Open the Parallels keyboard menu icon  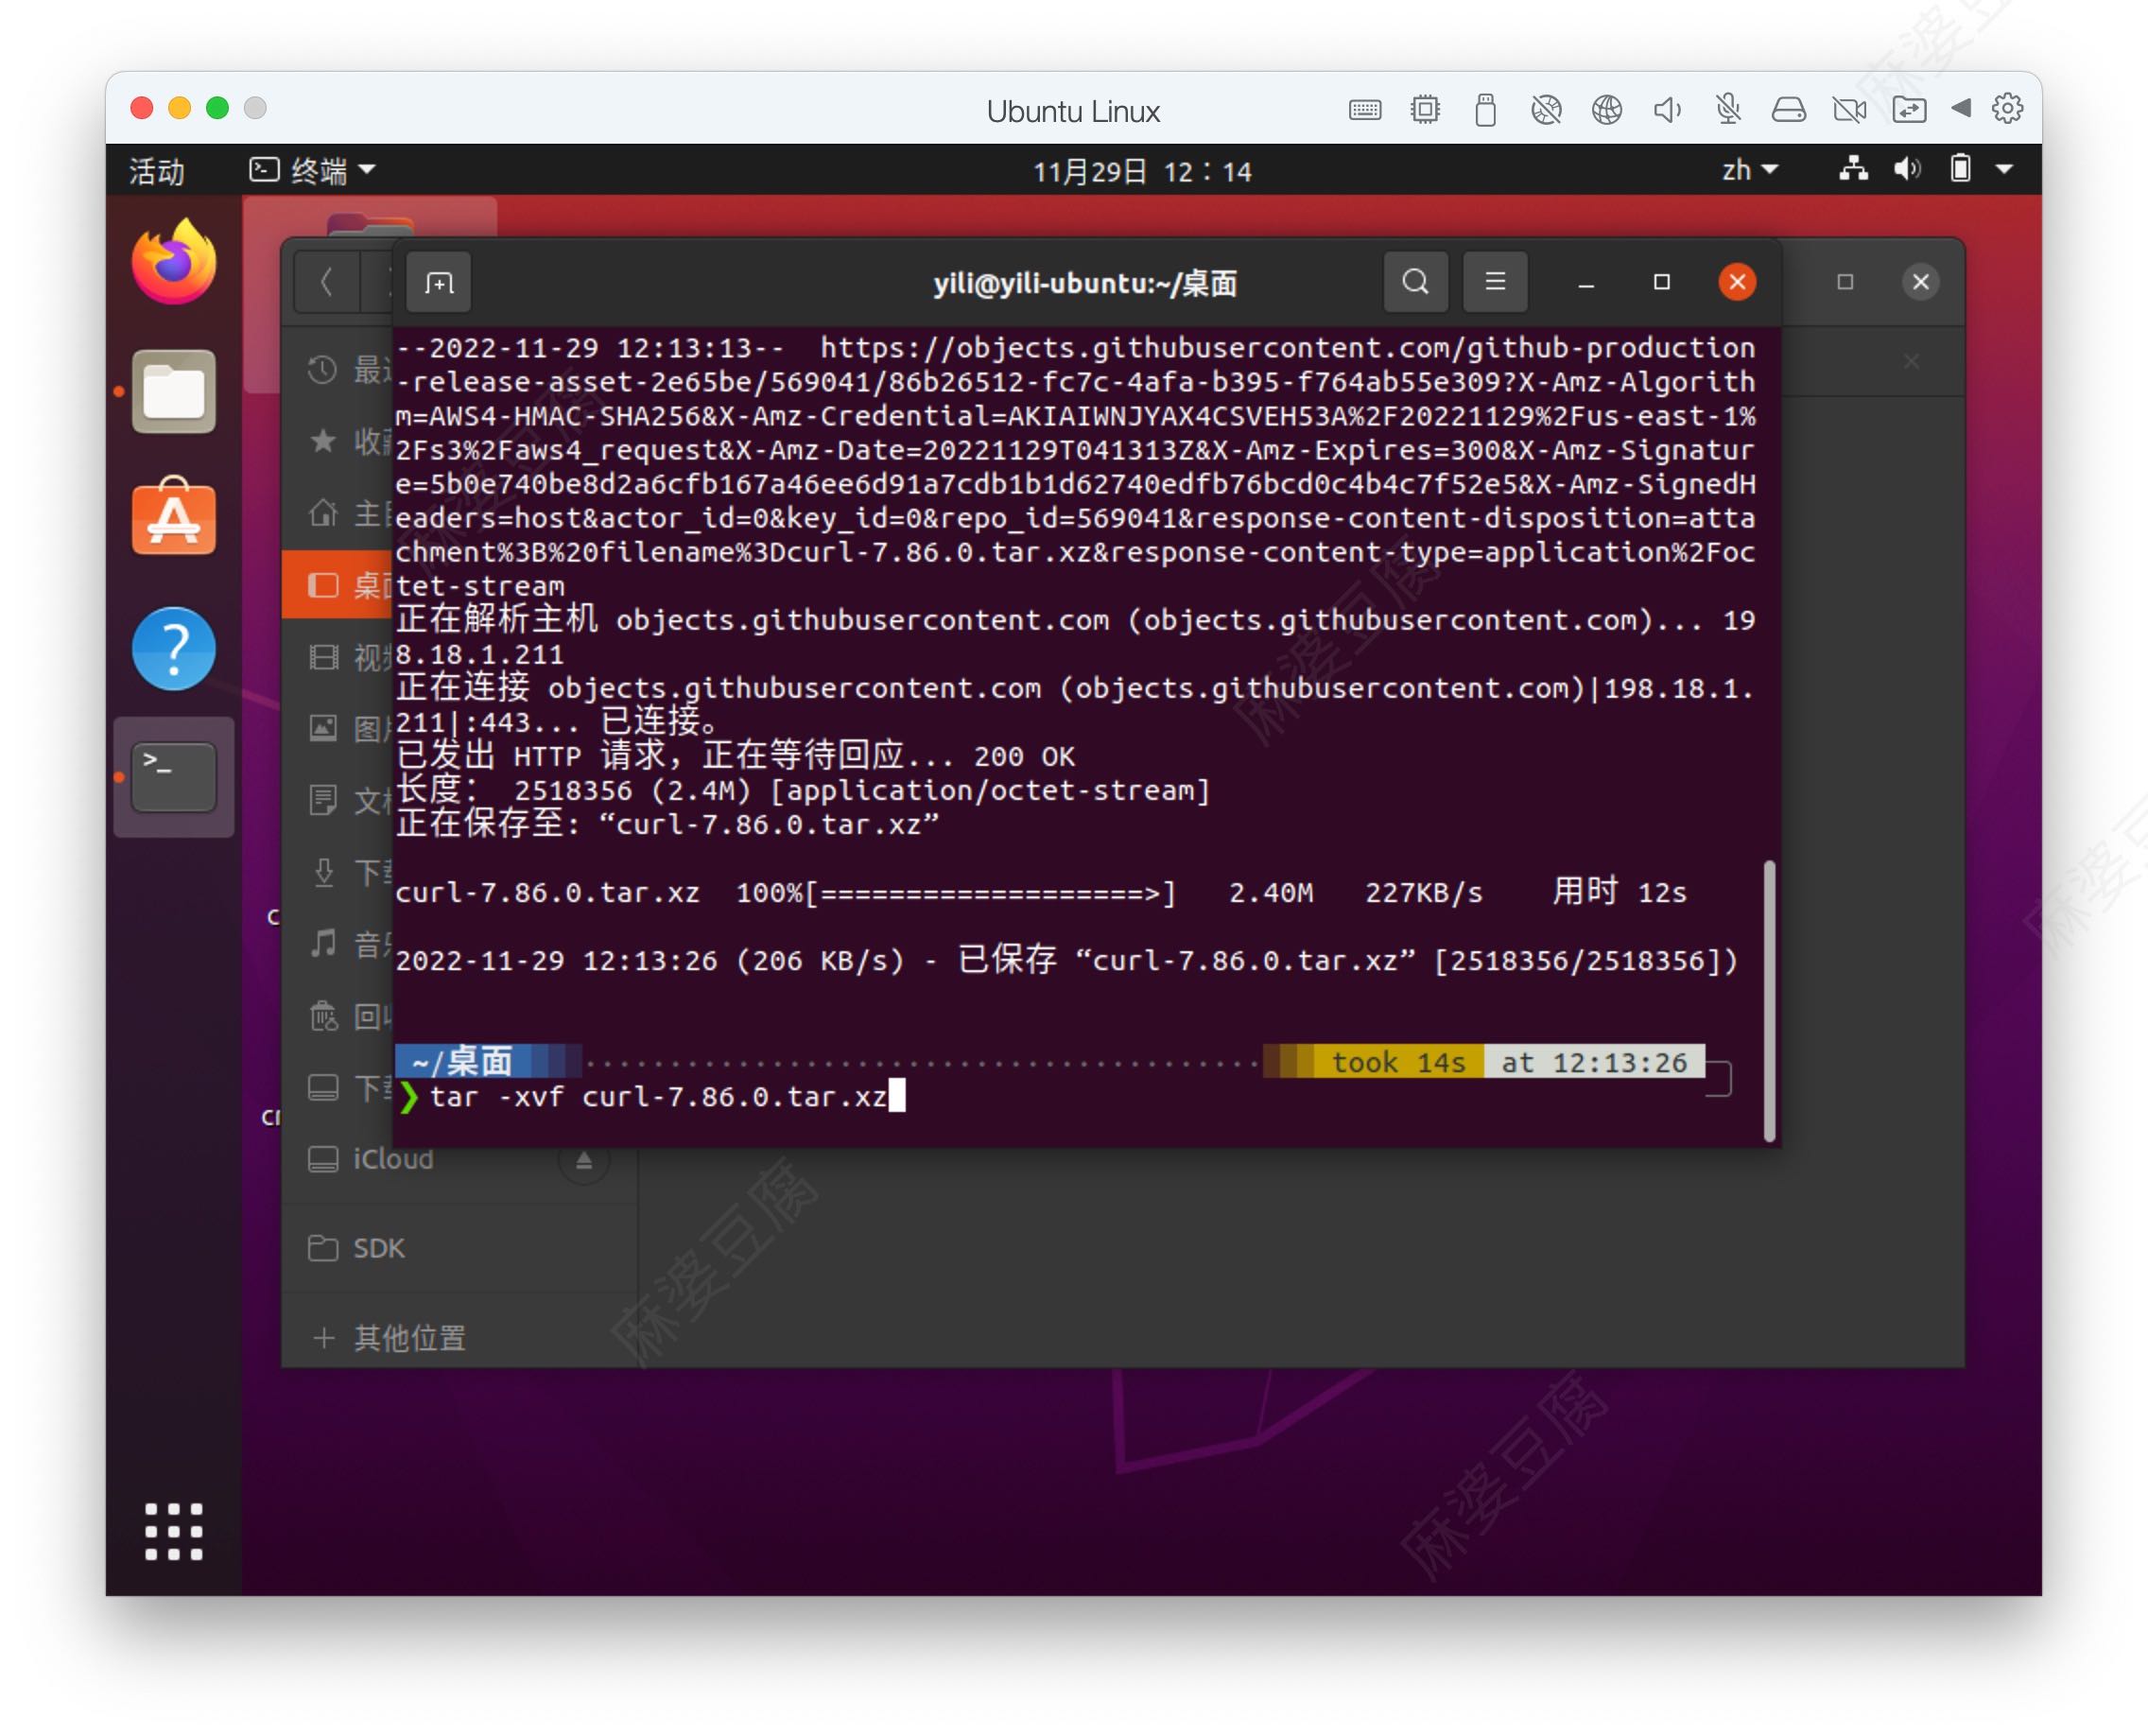click(1365, 110)
